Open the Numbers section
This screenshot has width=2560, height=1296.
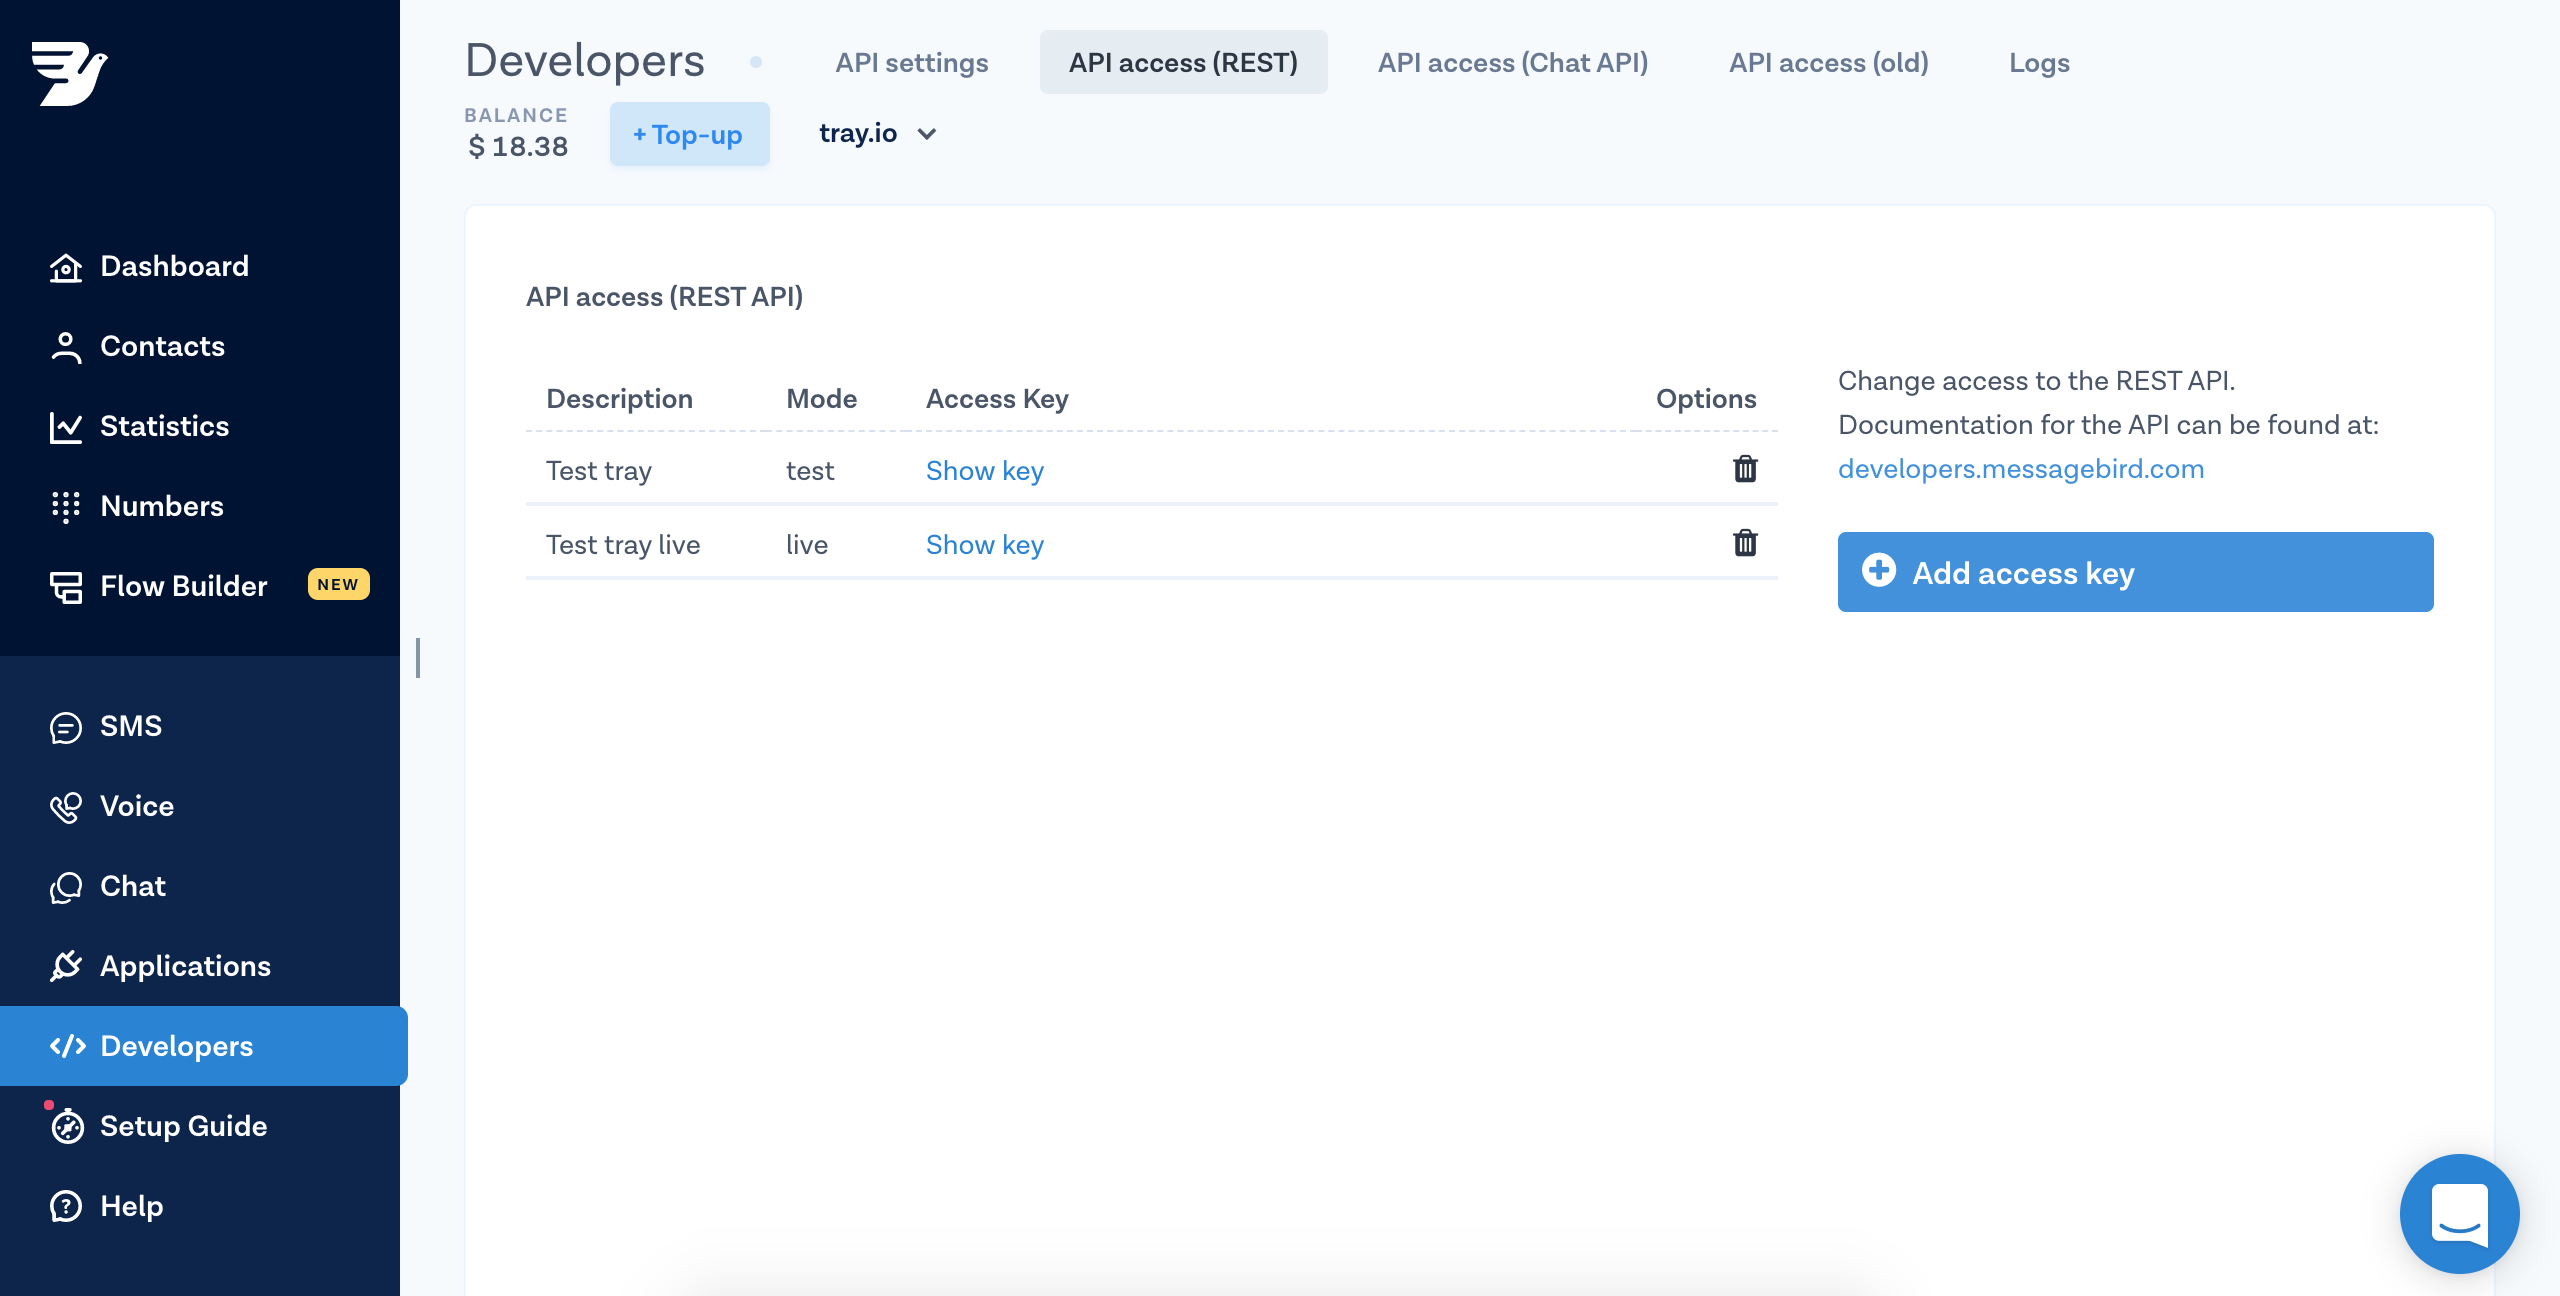[x=162, y=506]
